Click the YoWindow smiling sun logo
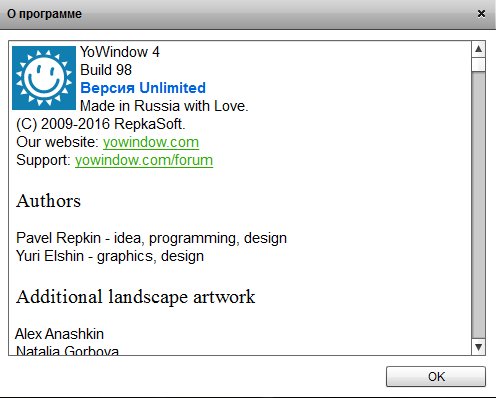This screenshot has width=496, height=398. pyautogui.click(x=44, y=78)
